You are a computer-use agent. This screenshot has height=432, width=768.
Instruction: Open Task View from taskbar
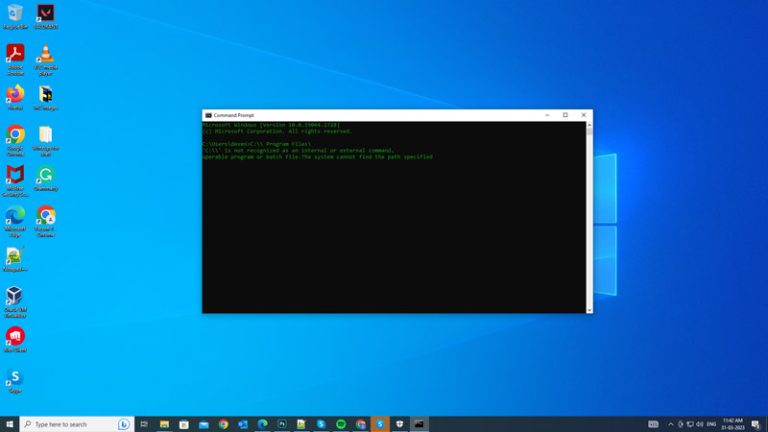(x=145, y=424)
